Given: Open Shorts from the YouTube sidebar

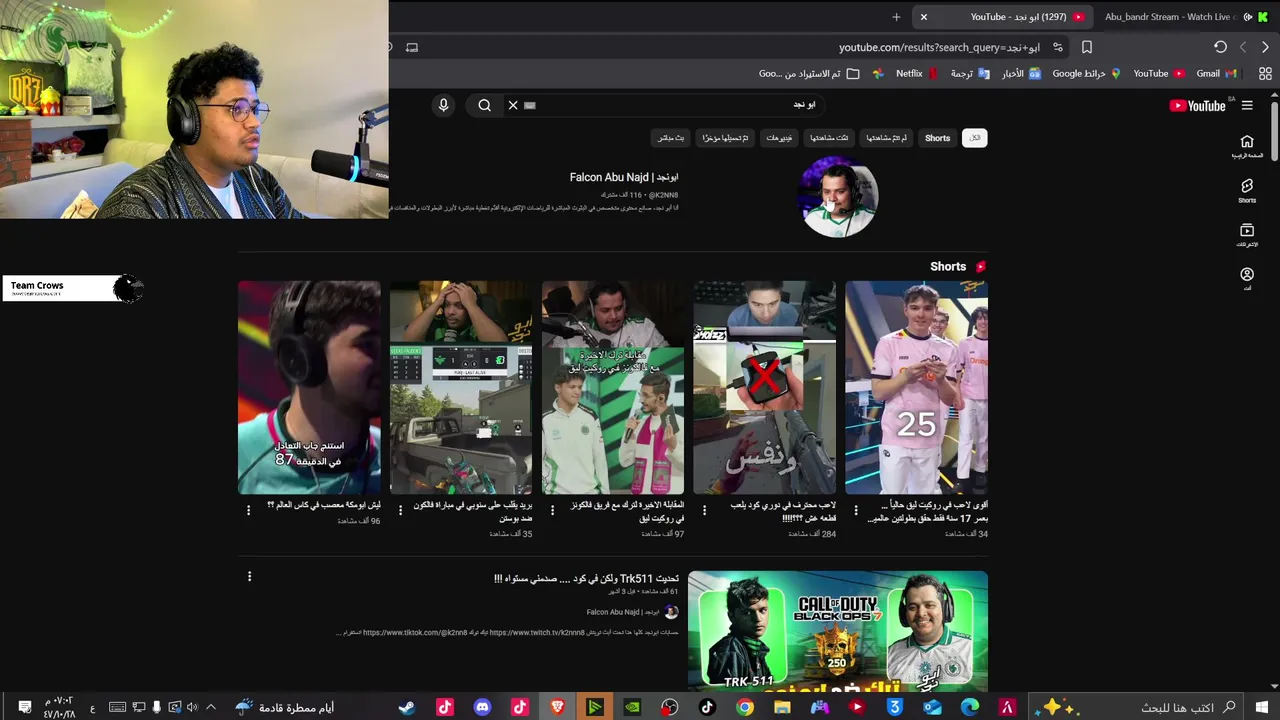Looking at the screenshot, I should click(1247, 190).
